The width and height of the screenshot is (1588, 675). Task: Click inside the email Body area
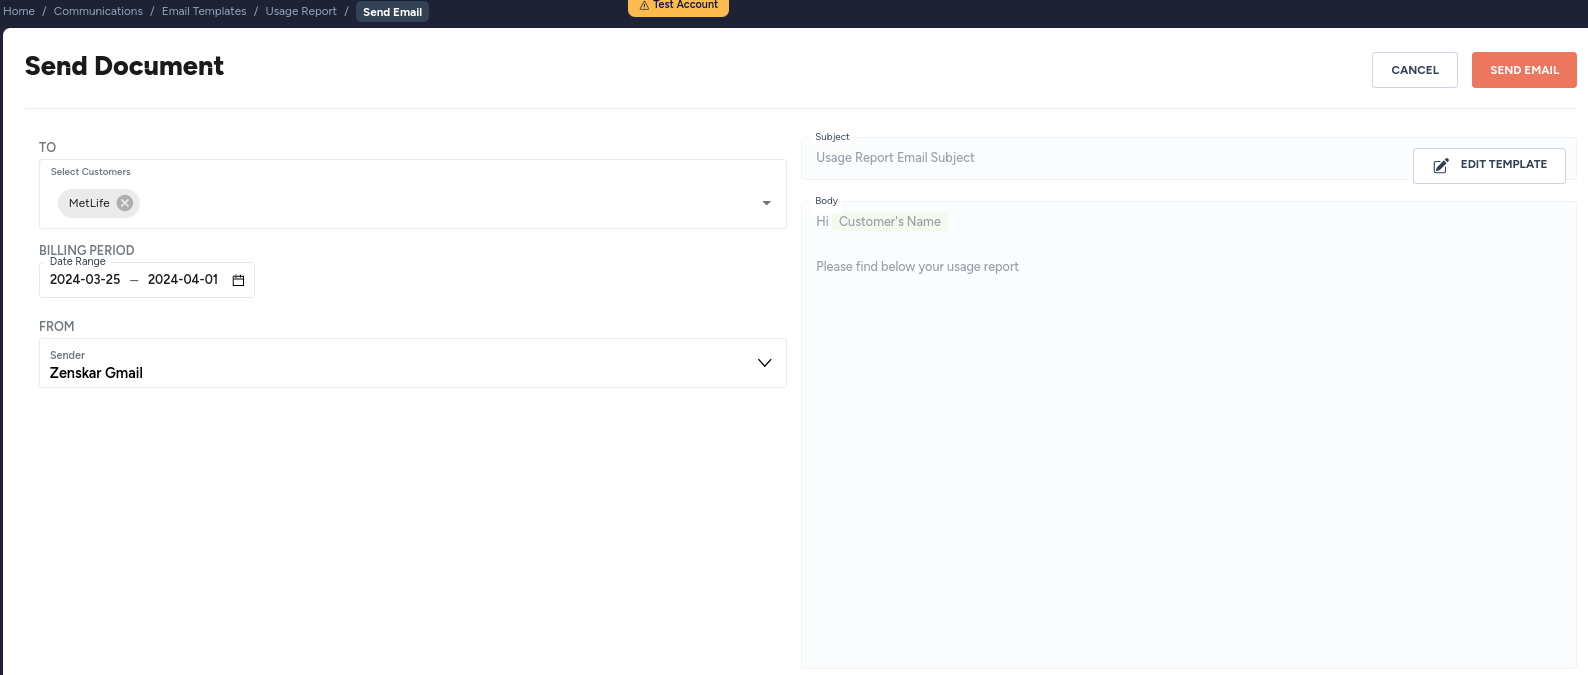(x=1189, y=435)
